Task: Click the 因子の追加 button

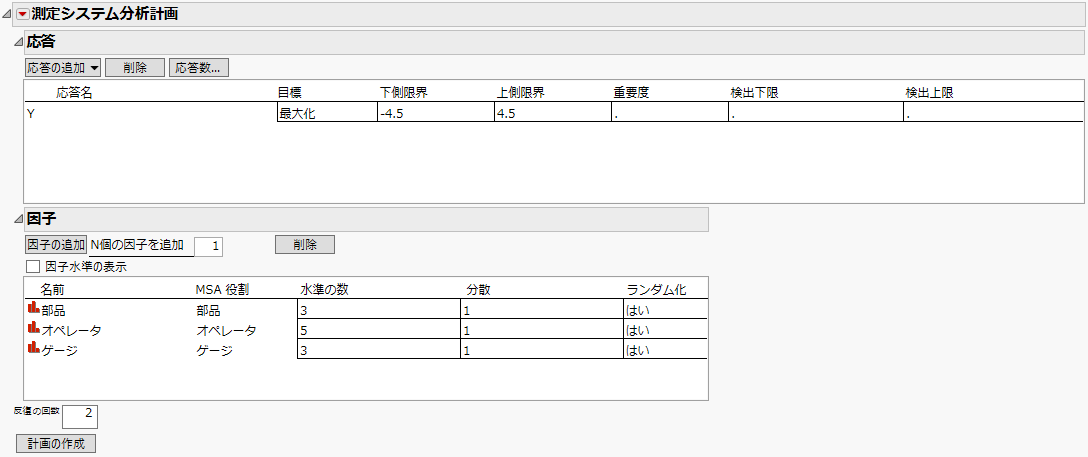Action: pos(56,245)
